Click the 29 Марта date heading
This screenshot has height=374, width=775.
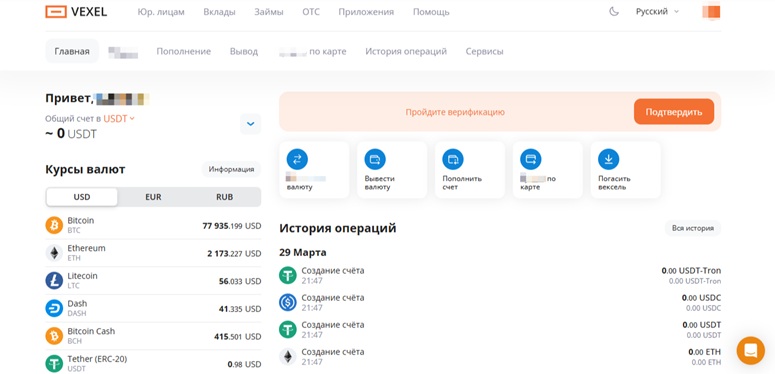[303, 252]
